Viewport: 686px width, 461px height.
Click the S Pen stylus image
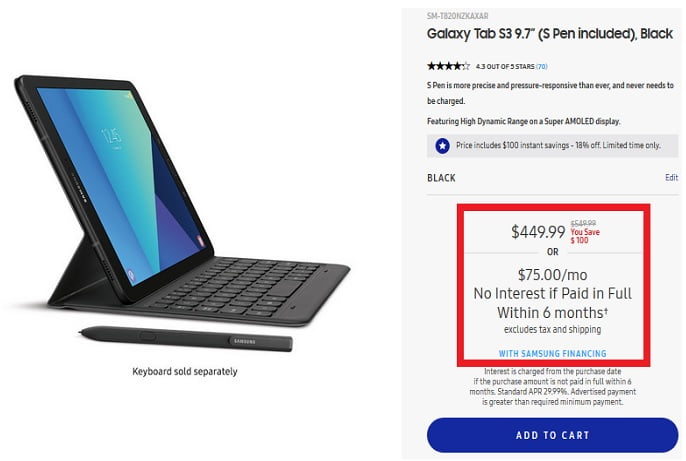point(185,339)
